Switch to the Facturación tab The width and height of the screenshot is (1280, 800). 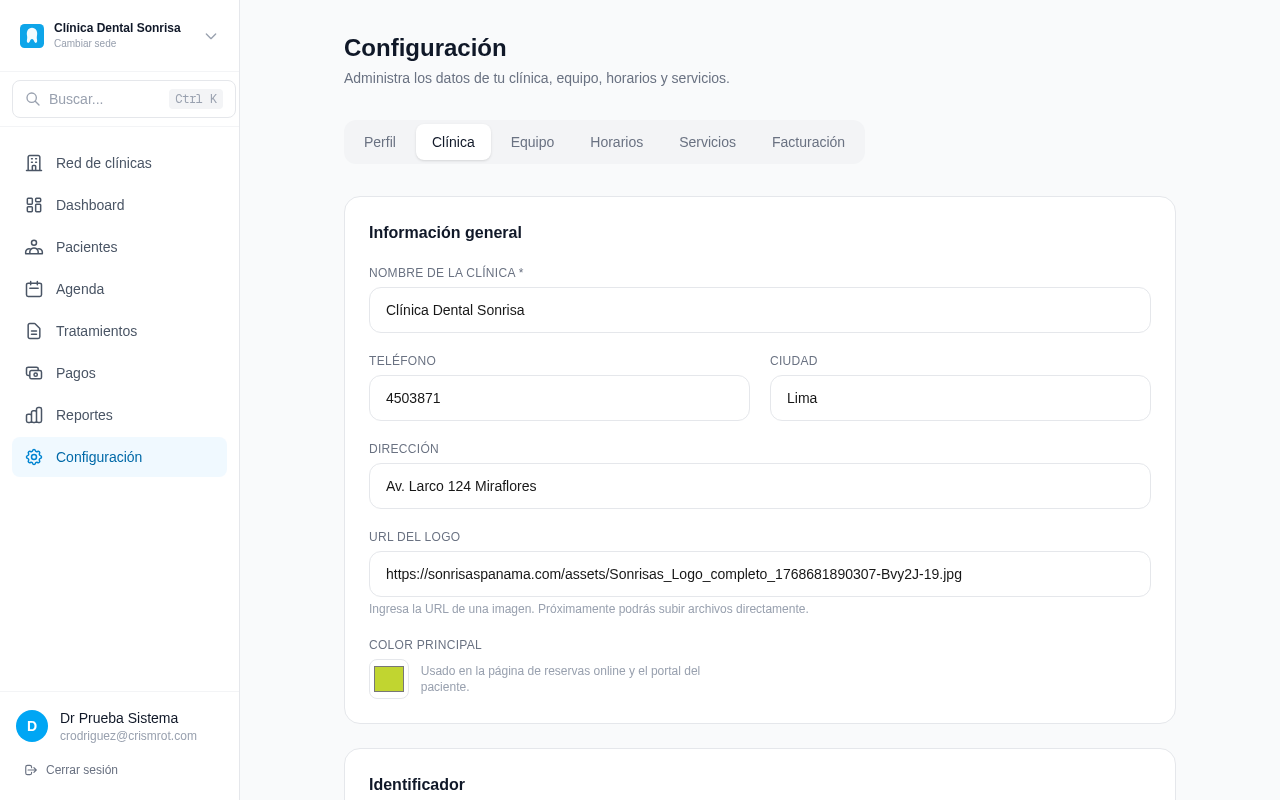pos(808,142)
